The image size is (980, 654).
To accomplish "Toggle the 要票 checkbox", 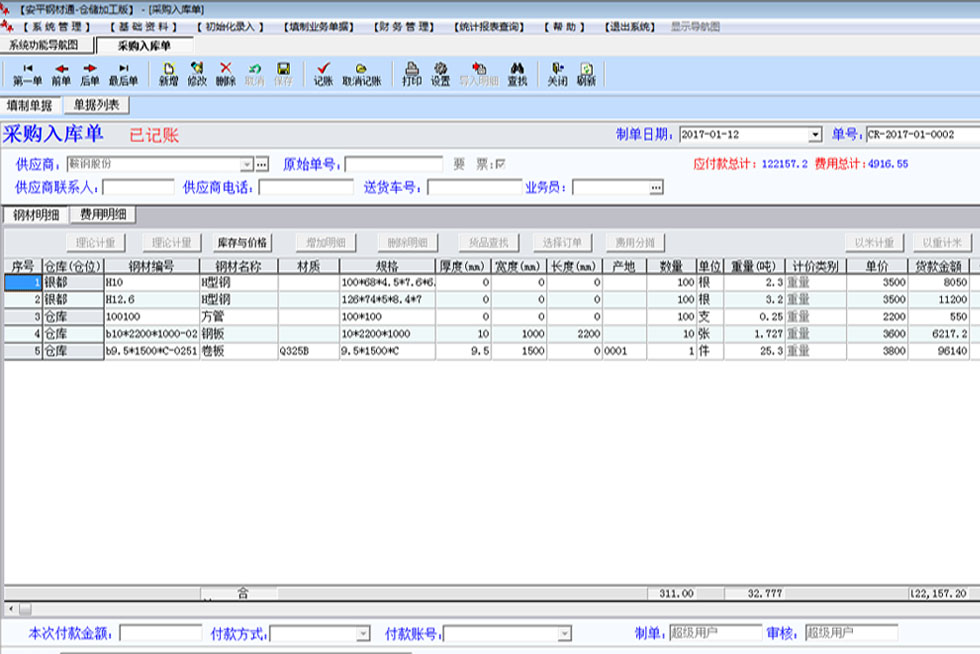I will 500,164.
